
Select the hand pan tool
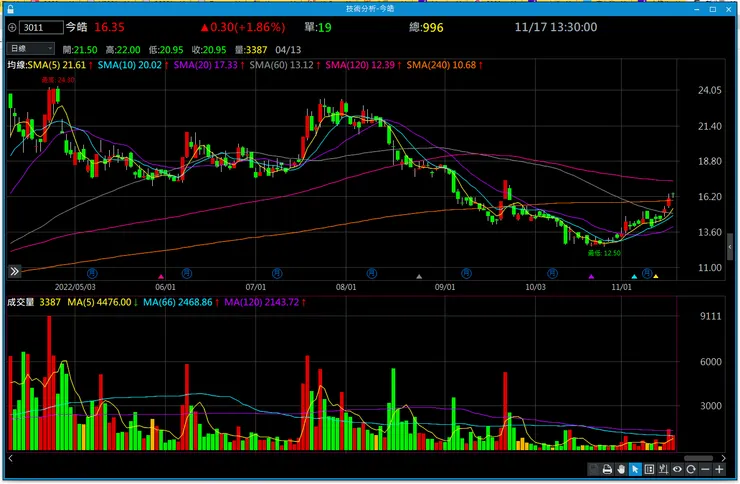[x=621, y=469]
